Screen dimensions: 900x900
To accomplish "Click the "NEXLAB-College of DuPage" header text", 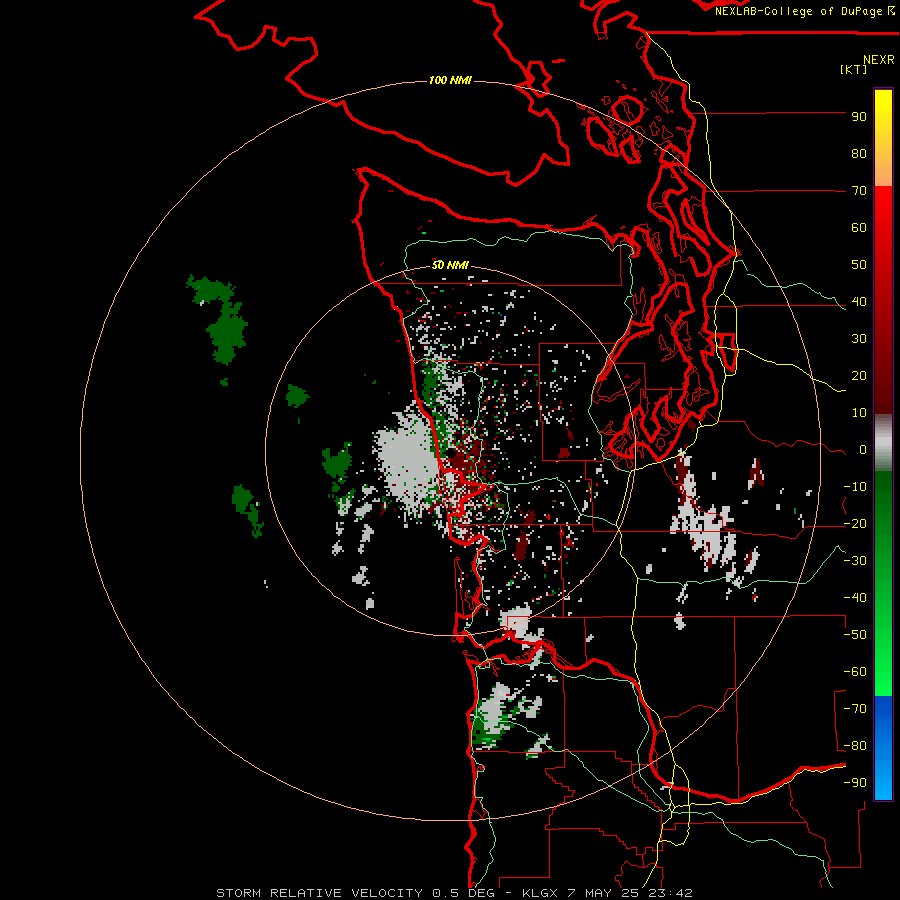I will [798, 11].
